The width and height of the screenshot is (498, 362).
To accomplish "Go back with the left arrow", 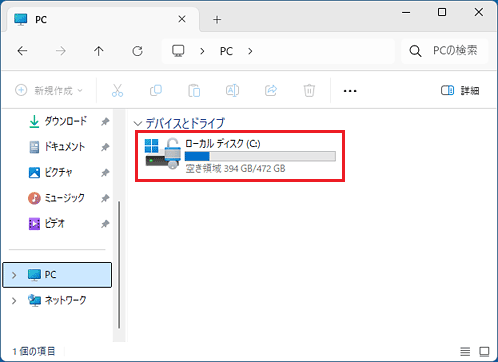I will 22,51.
